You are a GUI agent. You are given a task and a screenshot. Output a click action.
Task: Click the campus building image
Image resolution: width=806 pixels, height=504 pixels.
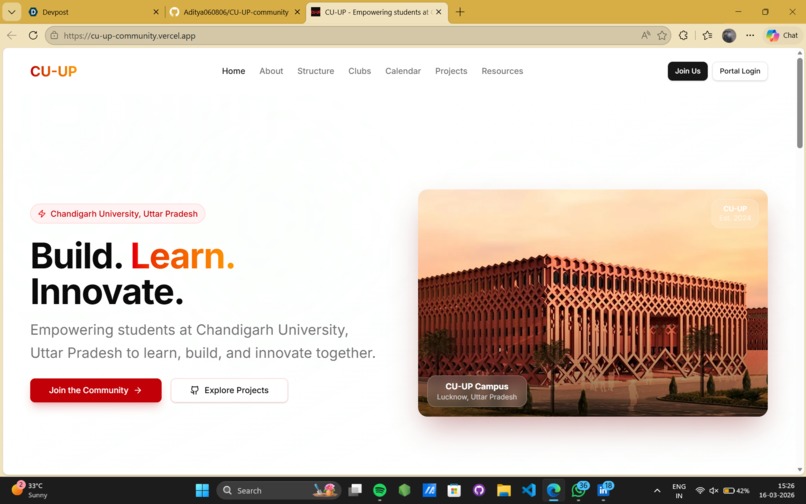click(x=593, y=303)
